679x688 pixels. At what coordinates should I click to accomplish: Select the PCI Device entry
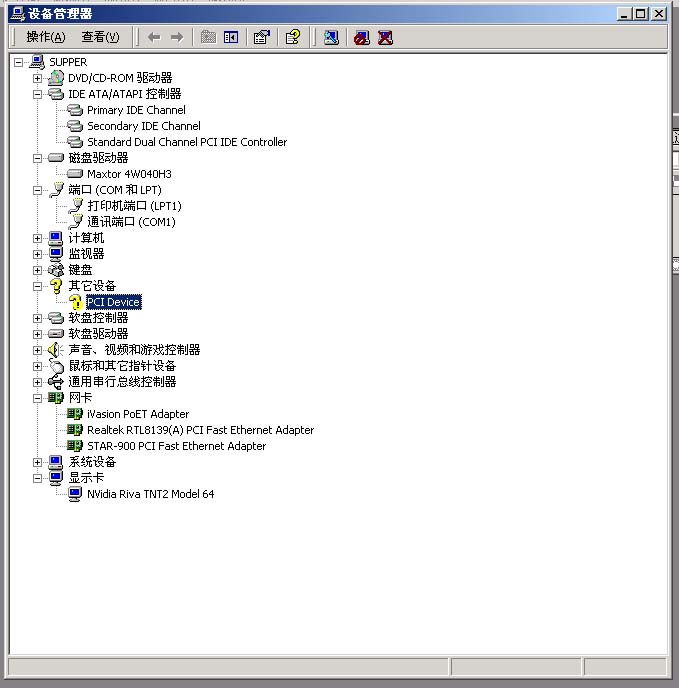[114, 302]
